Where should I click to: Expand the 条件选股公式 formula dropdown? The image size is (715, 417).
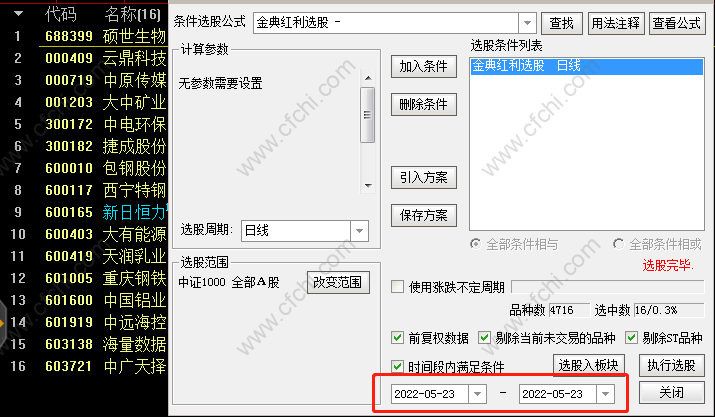pos(527,22)
